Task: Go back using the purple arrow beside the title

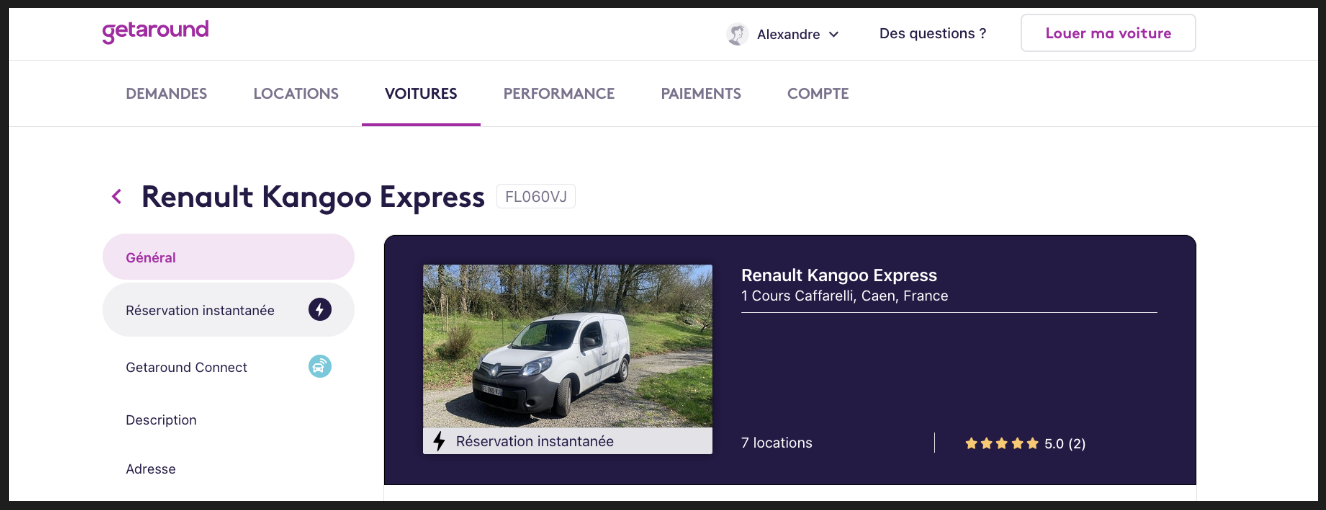Action: click(117, 196)
